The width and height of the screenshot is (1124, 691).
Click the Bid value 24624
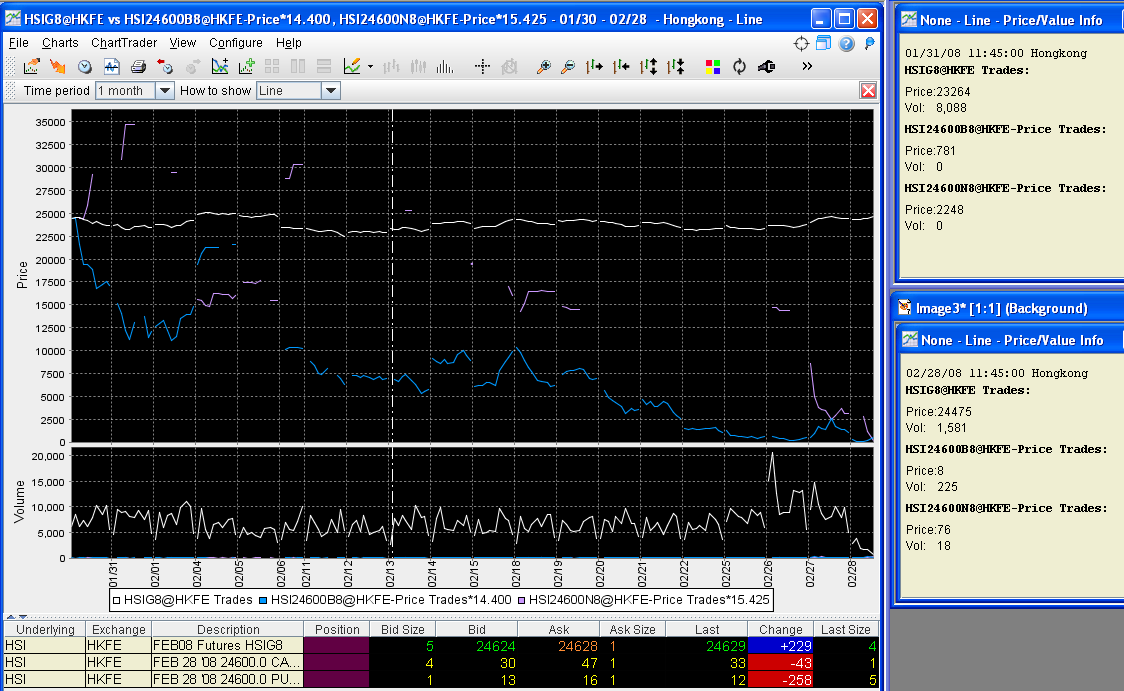click(495, 646)
